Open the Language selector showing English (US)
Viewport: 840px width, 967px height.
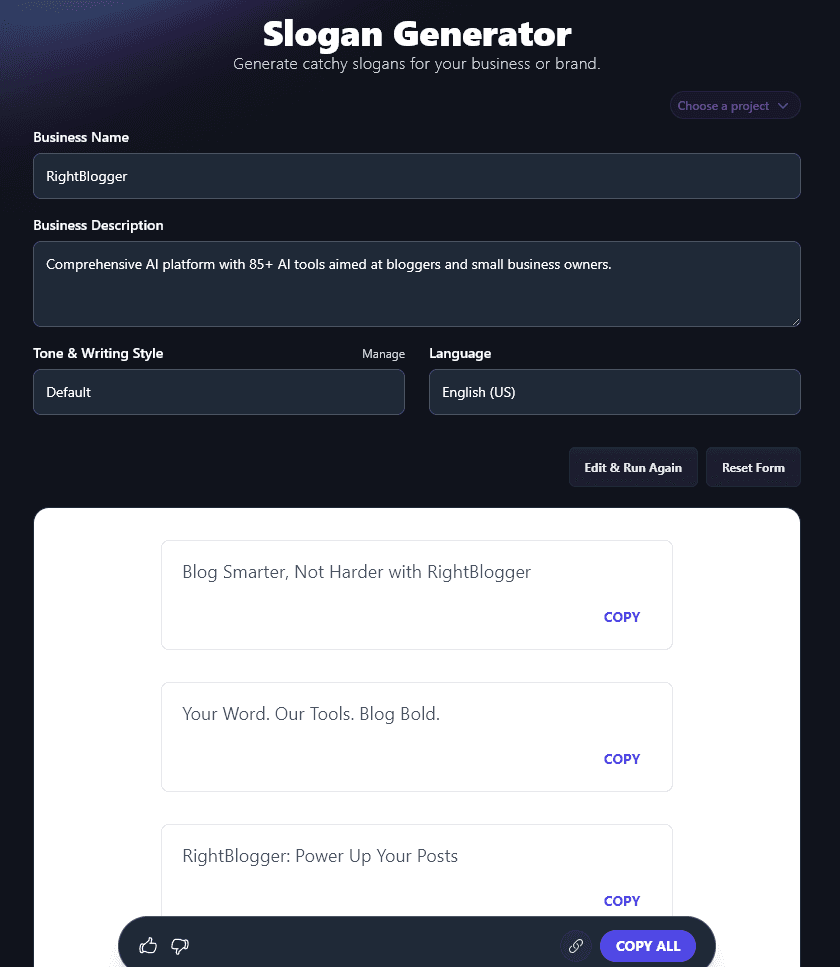point(614,392)
